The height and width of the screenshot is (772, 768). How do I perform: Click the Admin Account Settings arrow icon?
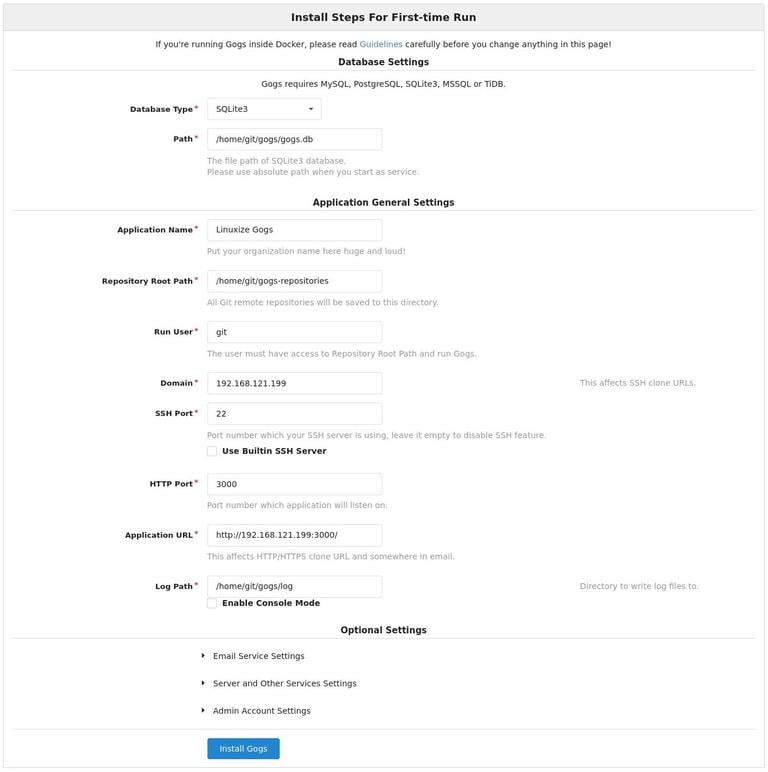[203, 711]
